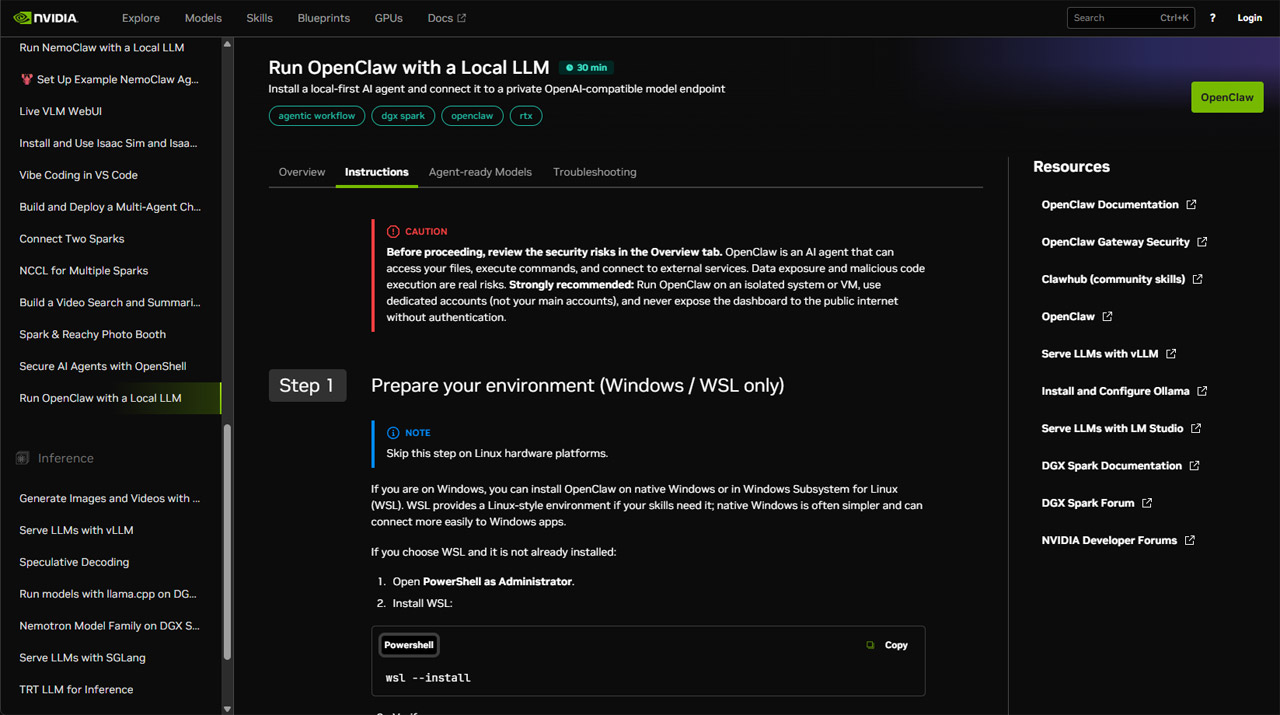Click the dgx spark tag

tap(403, 116)
